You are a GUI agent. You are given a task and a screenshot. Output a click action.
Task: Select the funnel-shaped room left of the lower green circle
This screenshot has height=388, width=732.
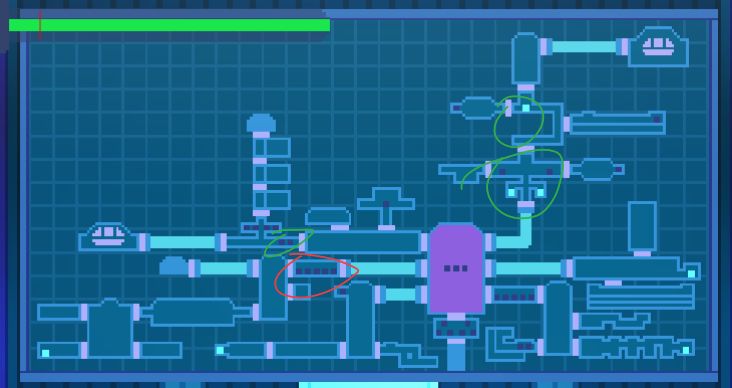click(463, 173)
